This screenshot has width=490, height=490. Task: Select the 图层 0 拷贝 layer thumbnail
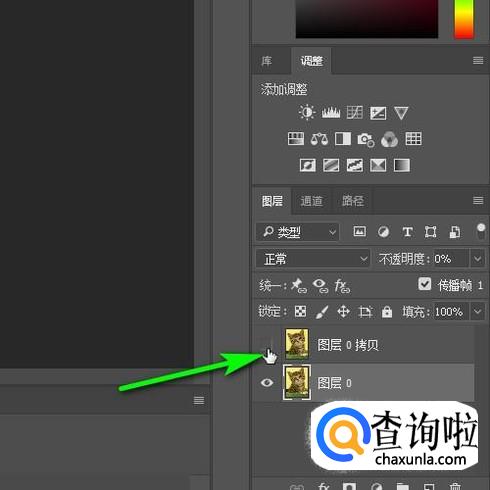[x=297, y=344]
